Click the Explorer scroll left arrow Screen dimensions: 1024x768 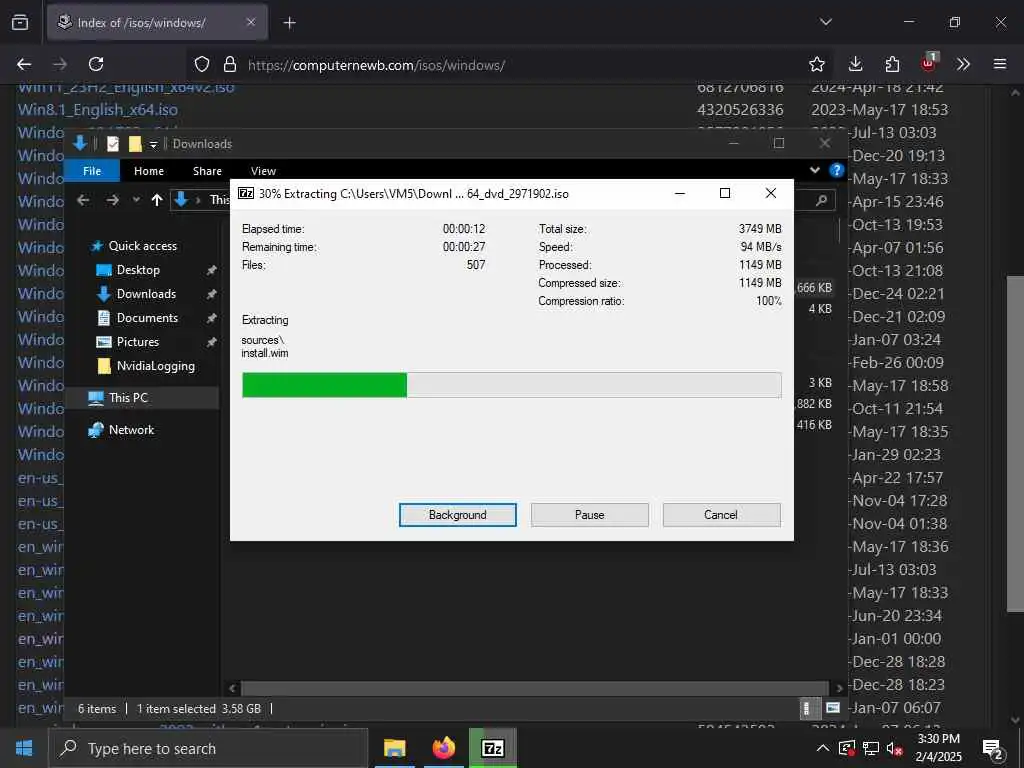232,688
